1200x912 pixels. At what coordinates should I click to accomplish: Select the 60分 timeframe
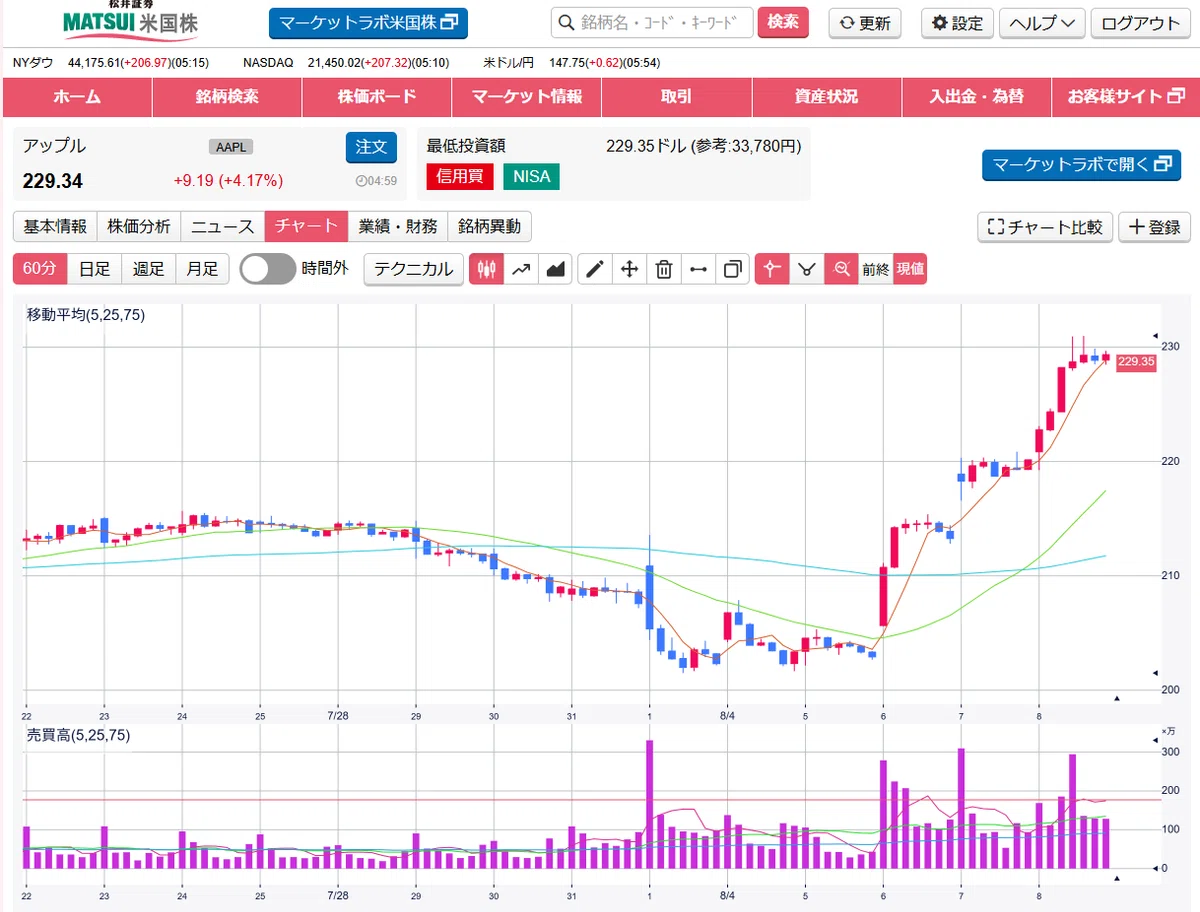(40, 269)
